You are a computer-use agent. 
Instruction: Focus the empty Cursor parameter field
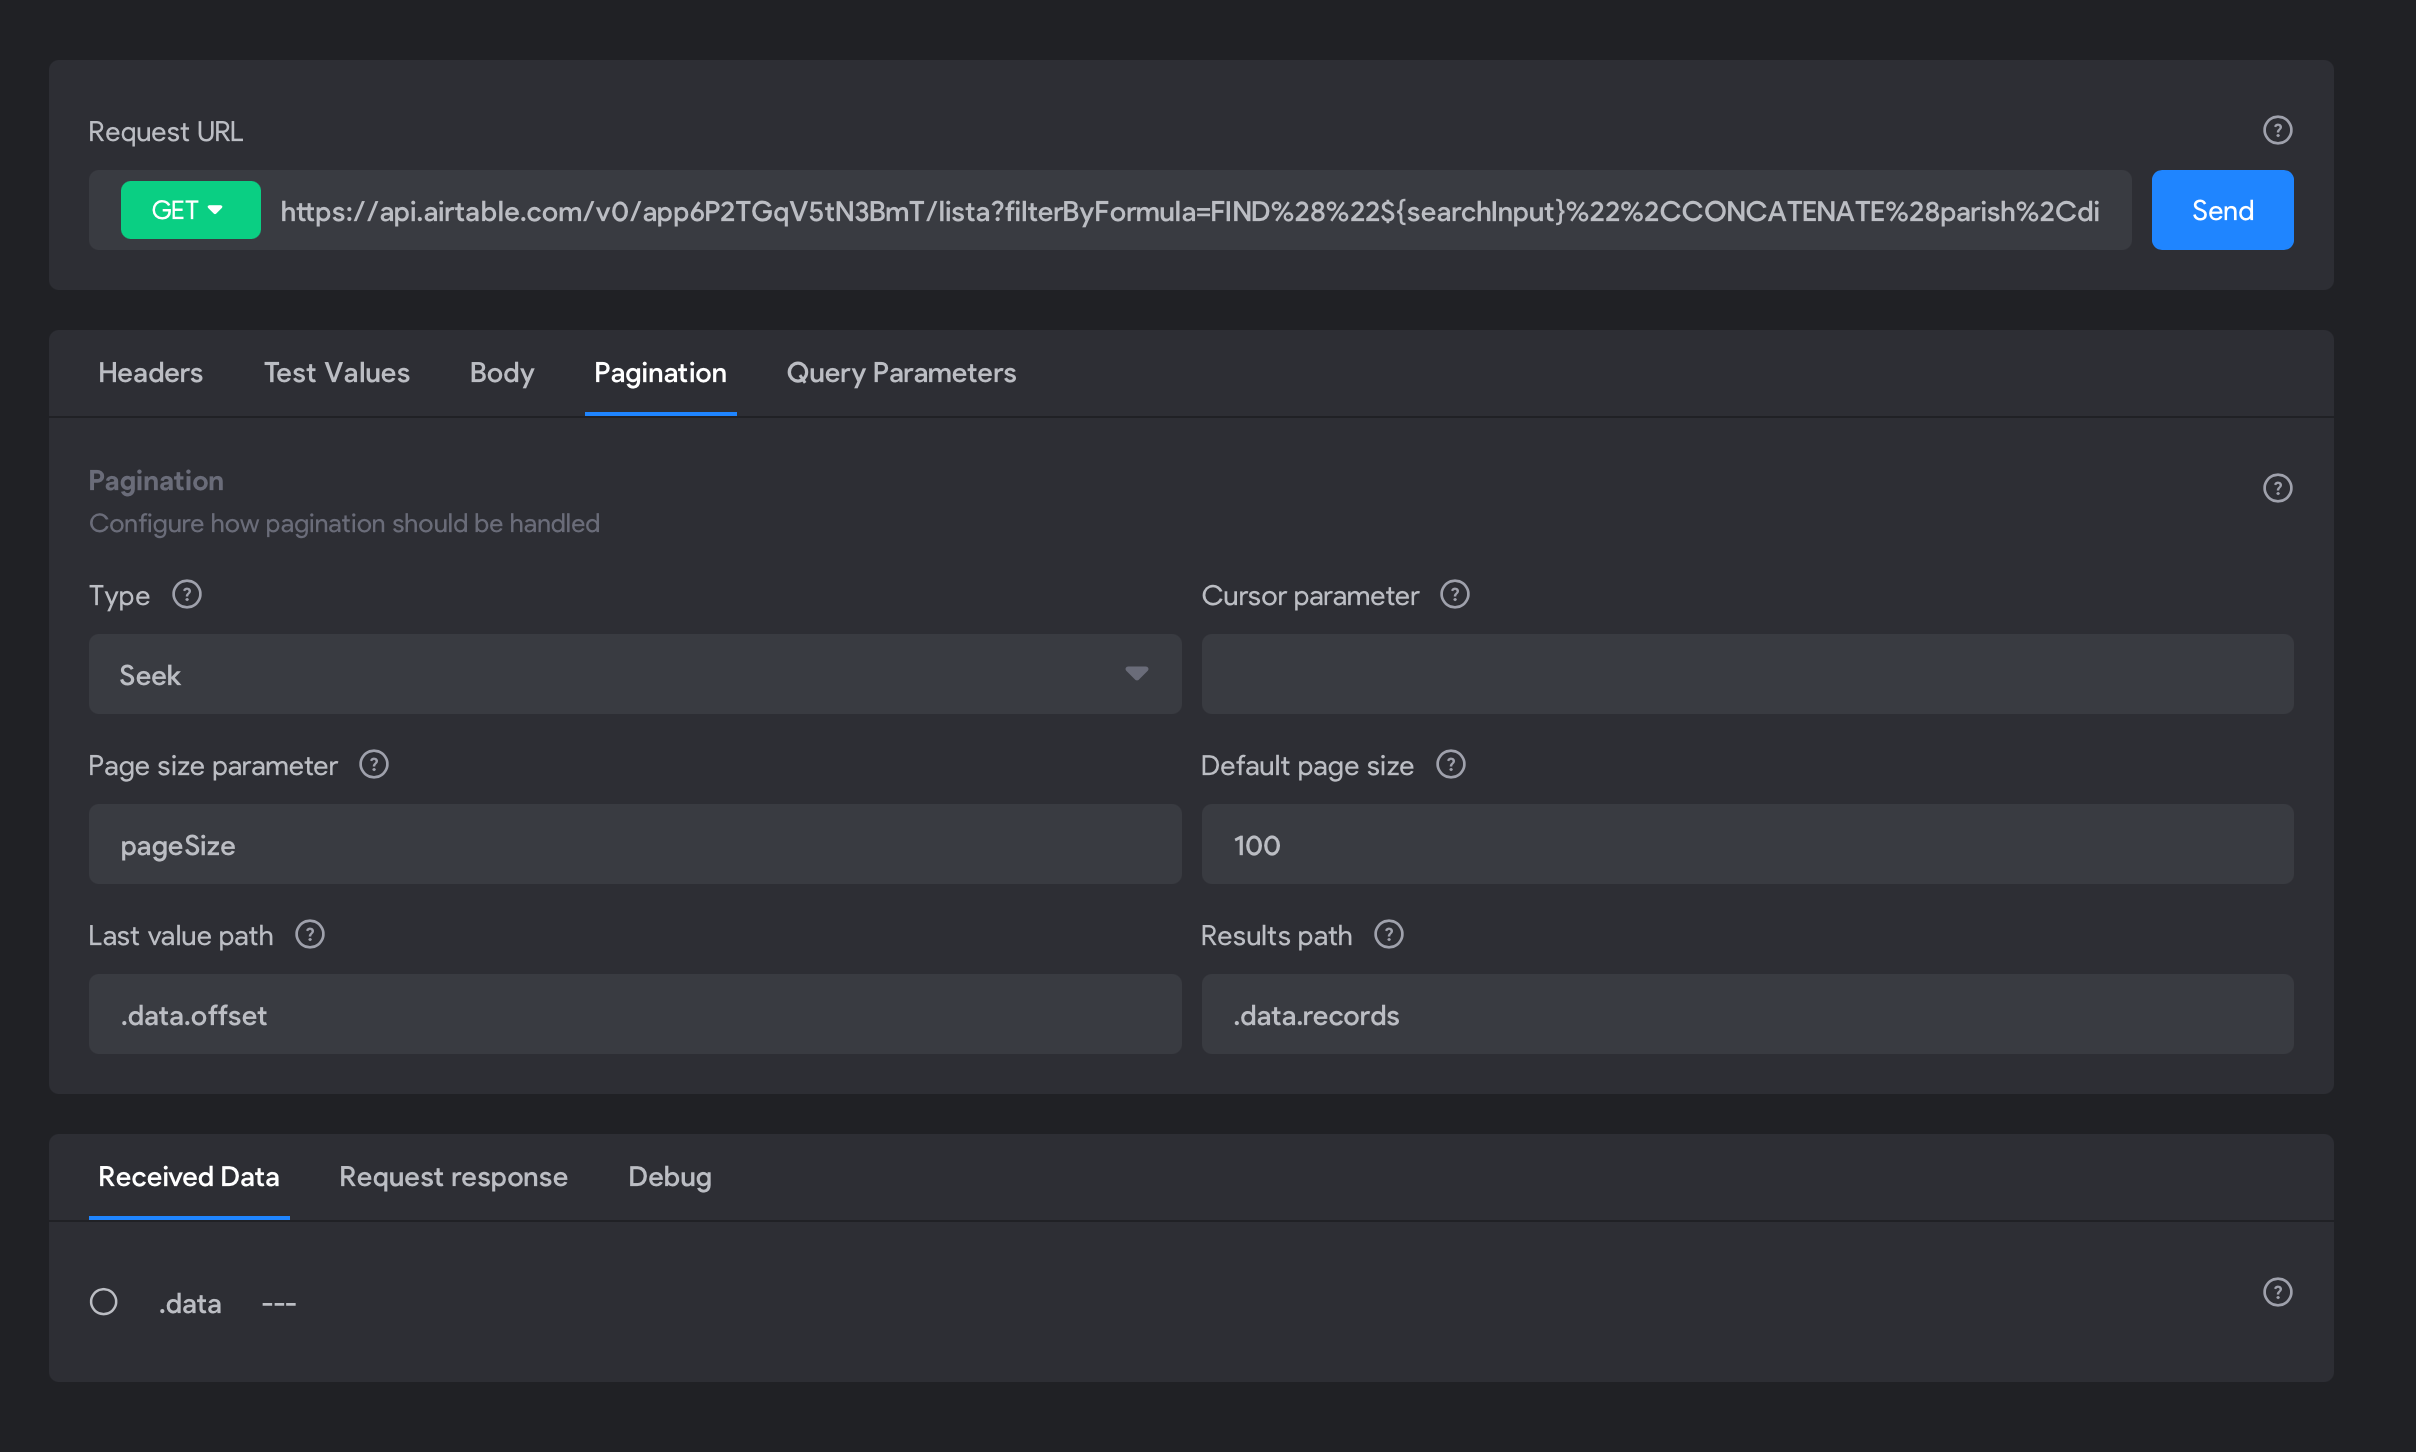click(x=1747, y=674)
